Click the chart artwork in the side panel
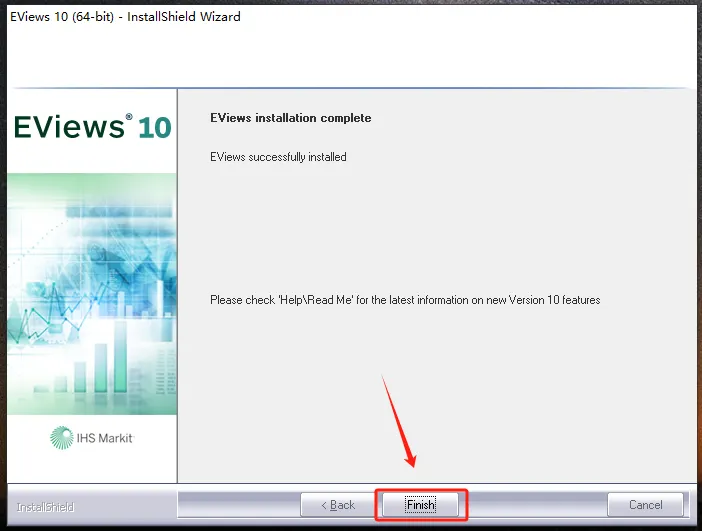 pyautogui.click(x=92, y=294)
